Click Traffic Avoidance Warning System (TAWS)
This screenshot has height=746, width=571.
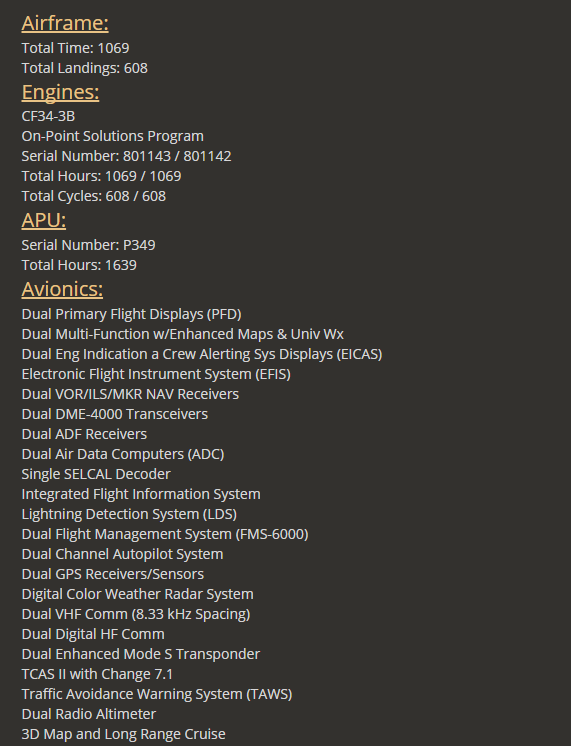[157, 694]
